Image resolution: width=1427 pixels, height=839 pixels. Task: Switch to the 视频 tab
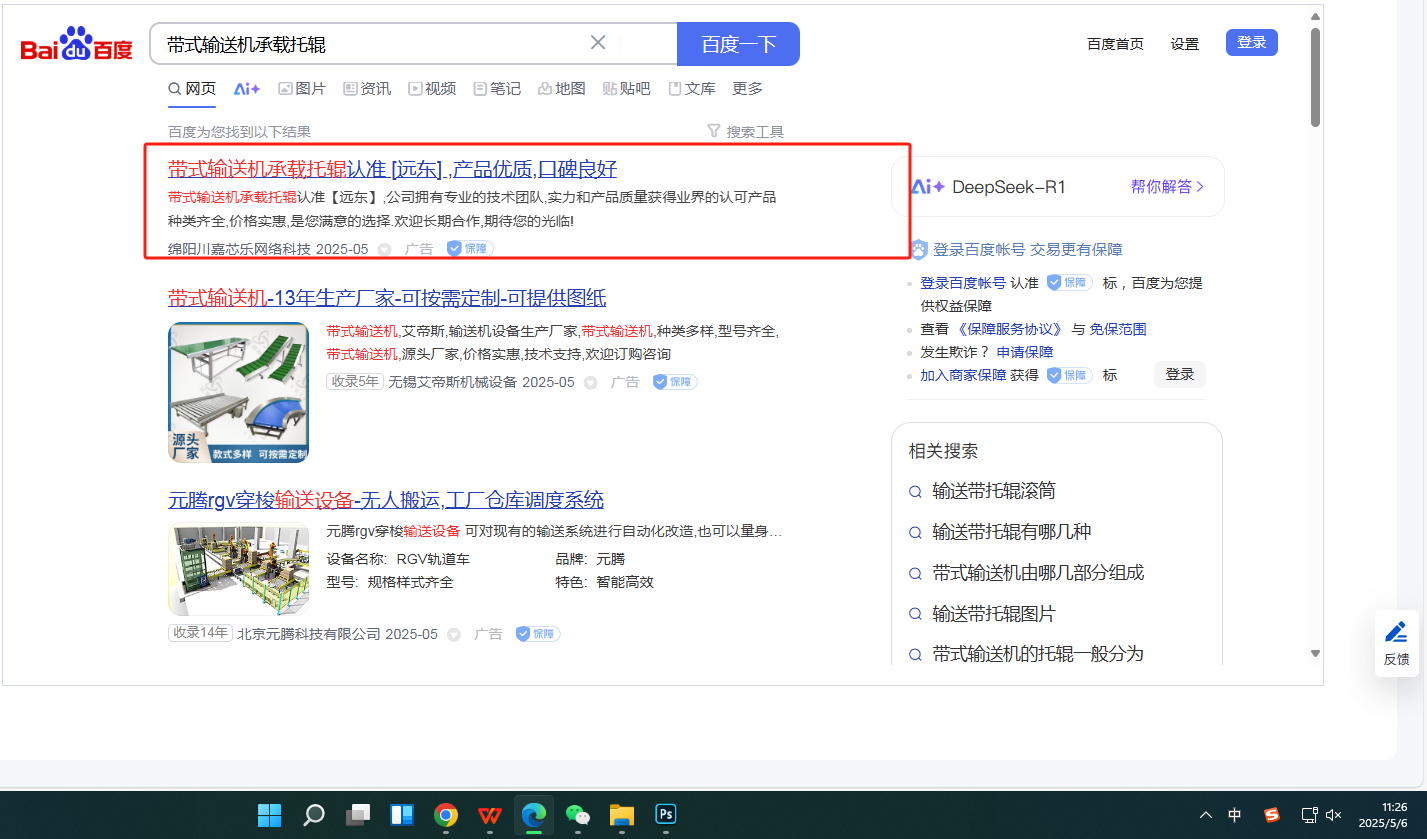click(x=431, y=89)
